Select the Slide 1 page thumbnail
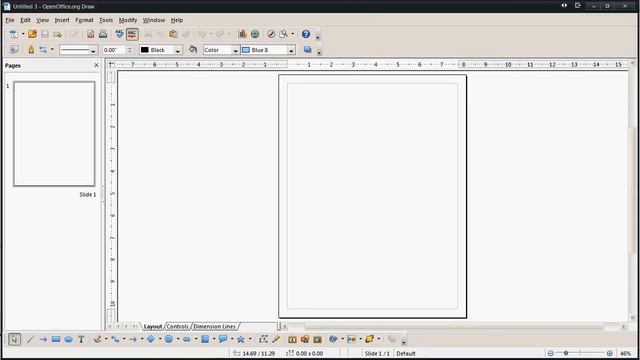The width and height of the screenshot is (640, 360). pos(54,134)
